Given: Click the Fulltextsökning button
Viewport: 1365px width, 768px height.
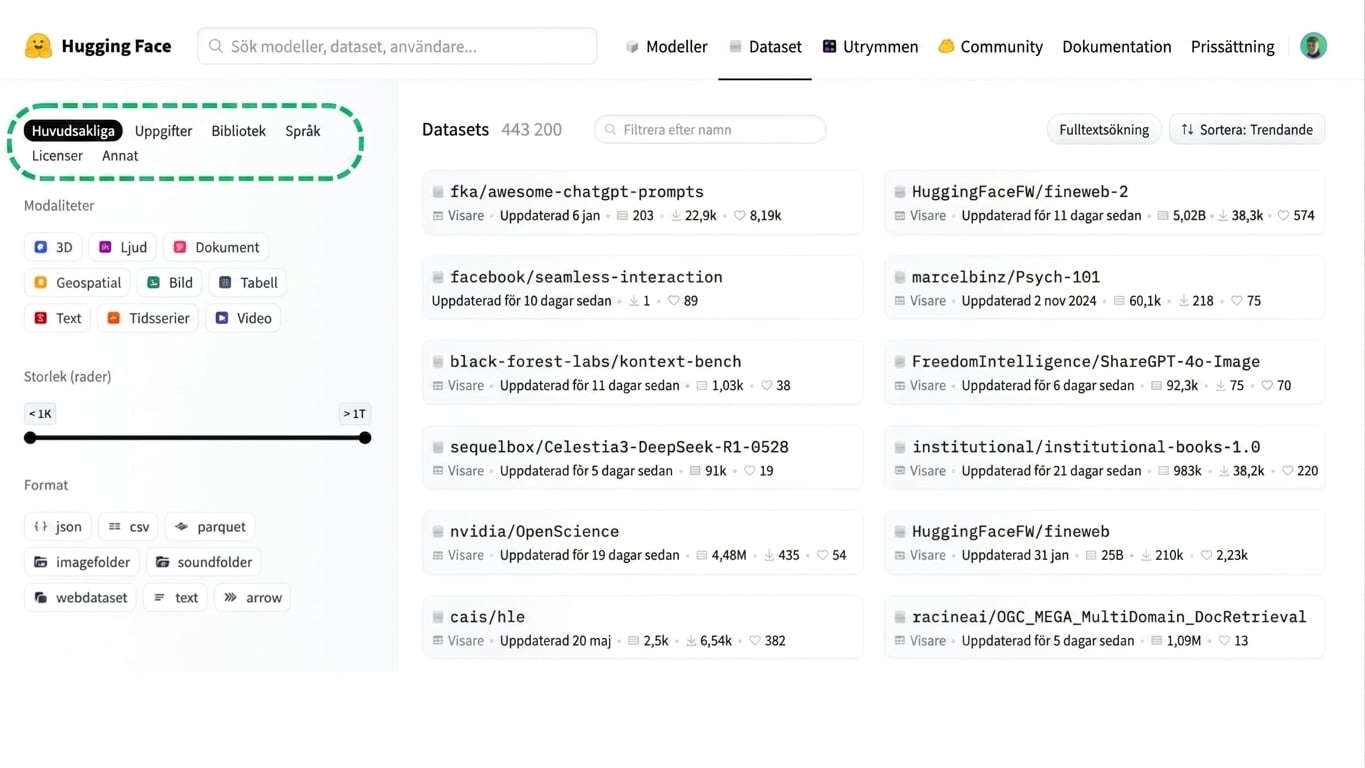Looking at the screenshot, I should [x=1104, y=129].
